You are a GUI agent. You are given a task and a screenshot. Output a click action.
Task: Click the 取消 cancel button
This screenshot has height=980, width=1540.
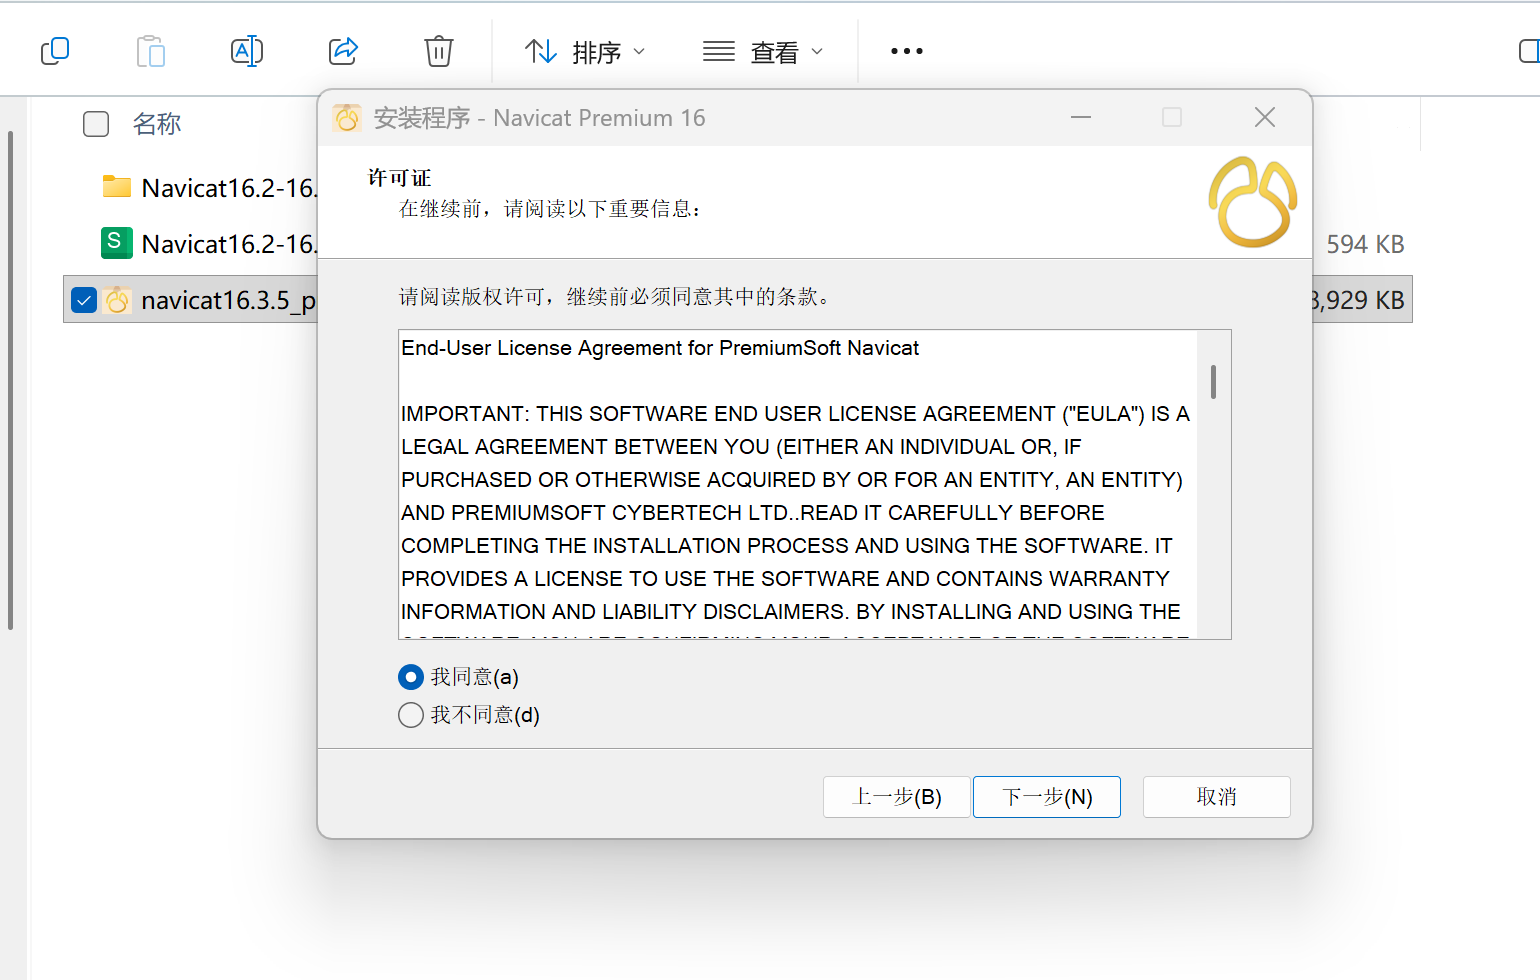(1217, 797)
